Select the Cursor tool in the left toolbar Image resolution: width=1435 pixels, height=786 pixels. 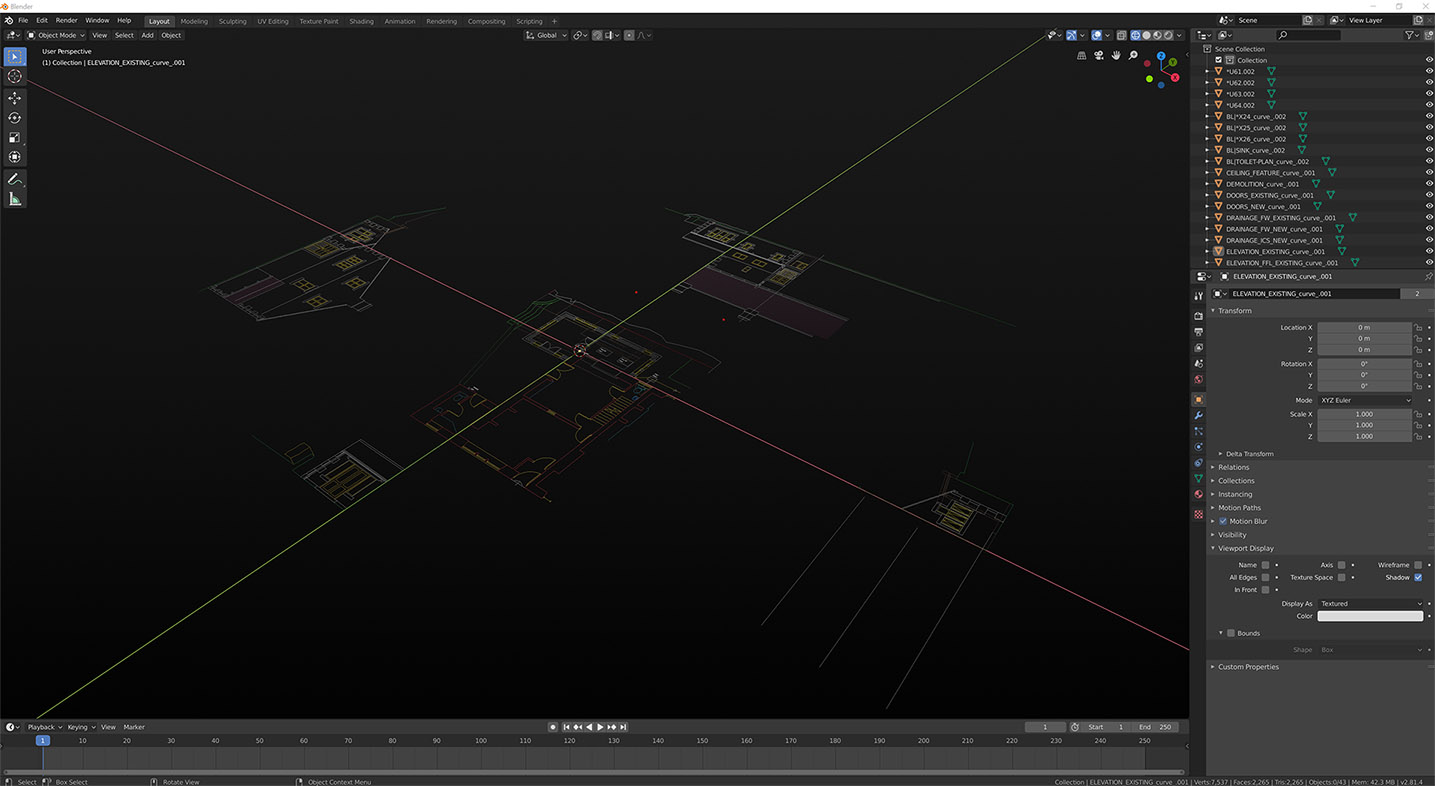coord(15,76)
